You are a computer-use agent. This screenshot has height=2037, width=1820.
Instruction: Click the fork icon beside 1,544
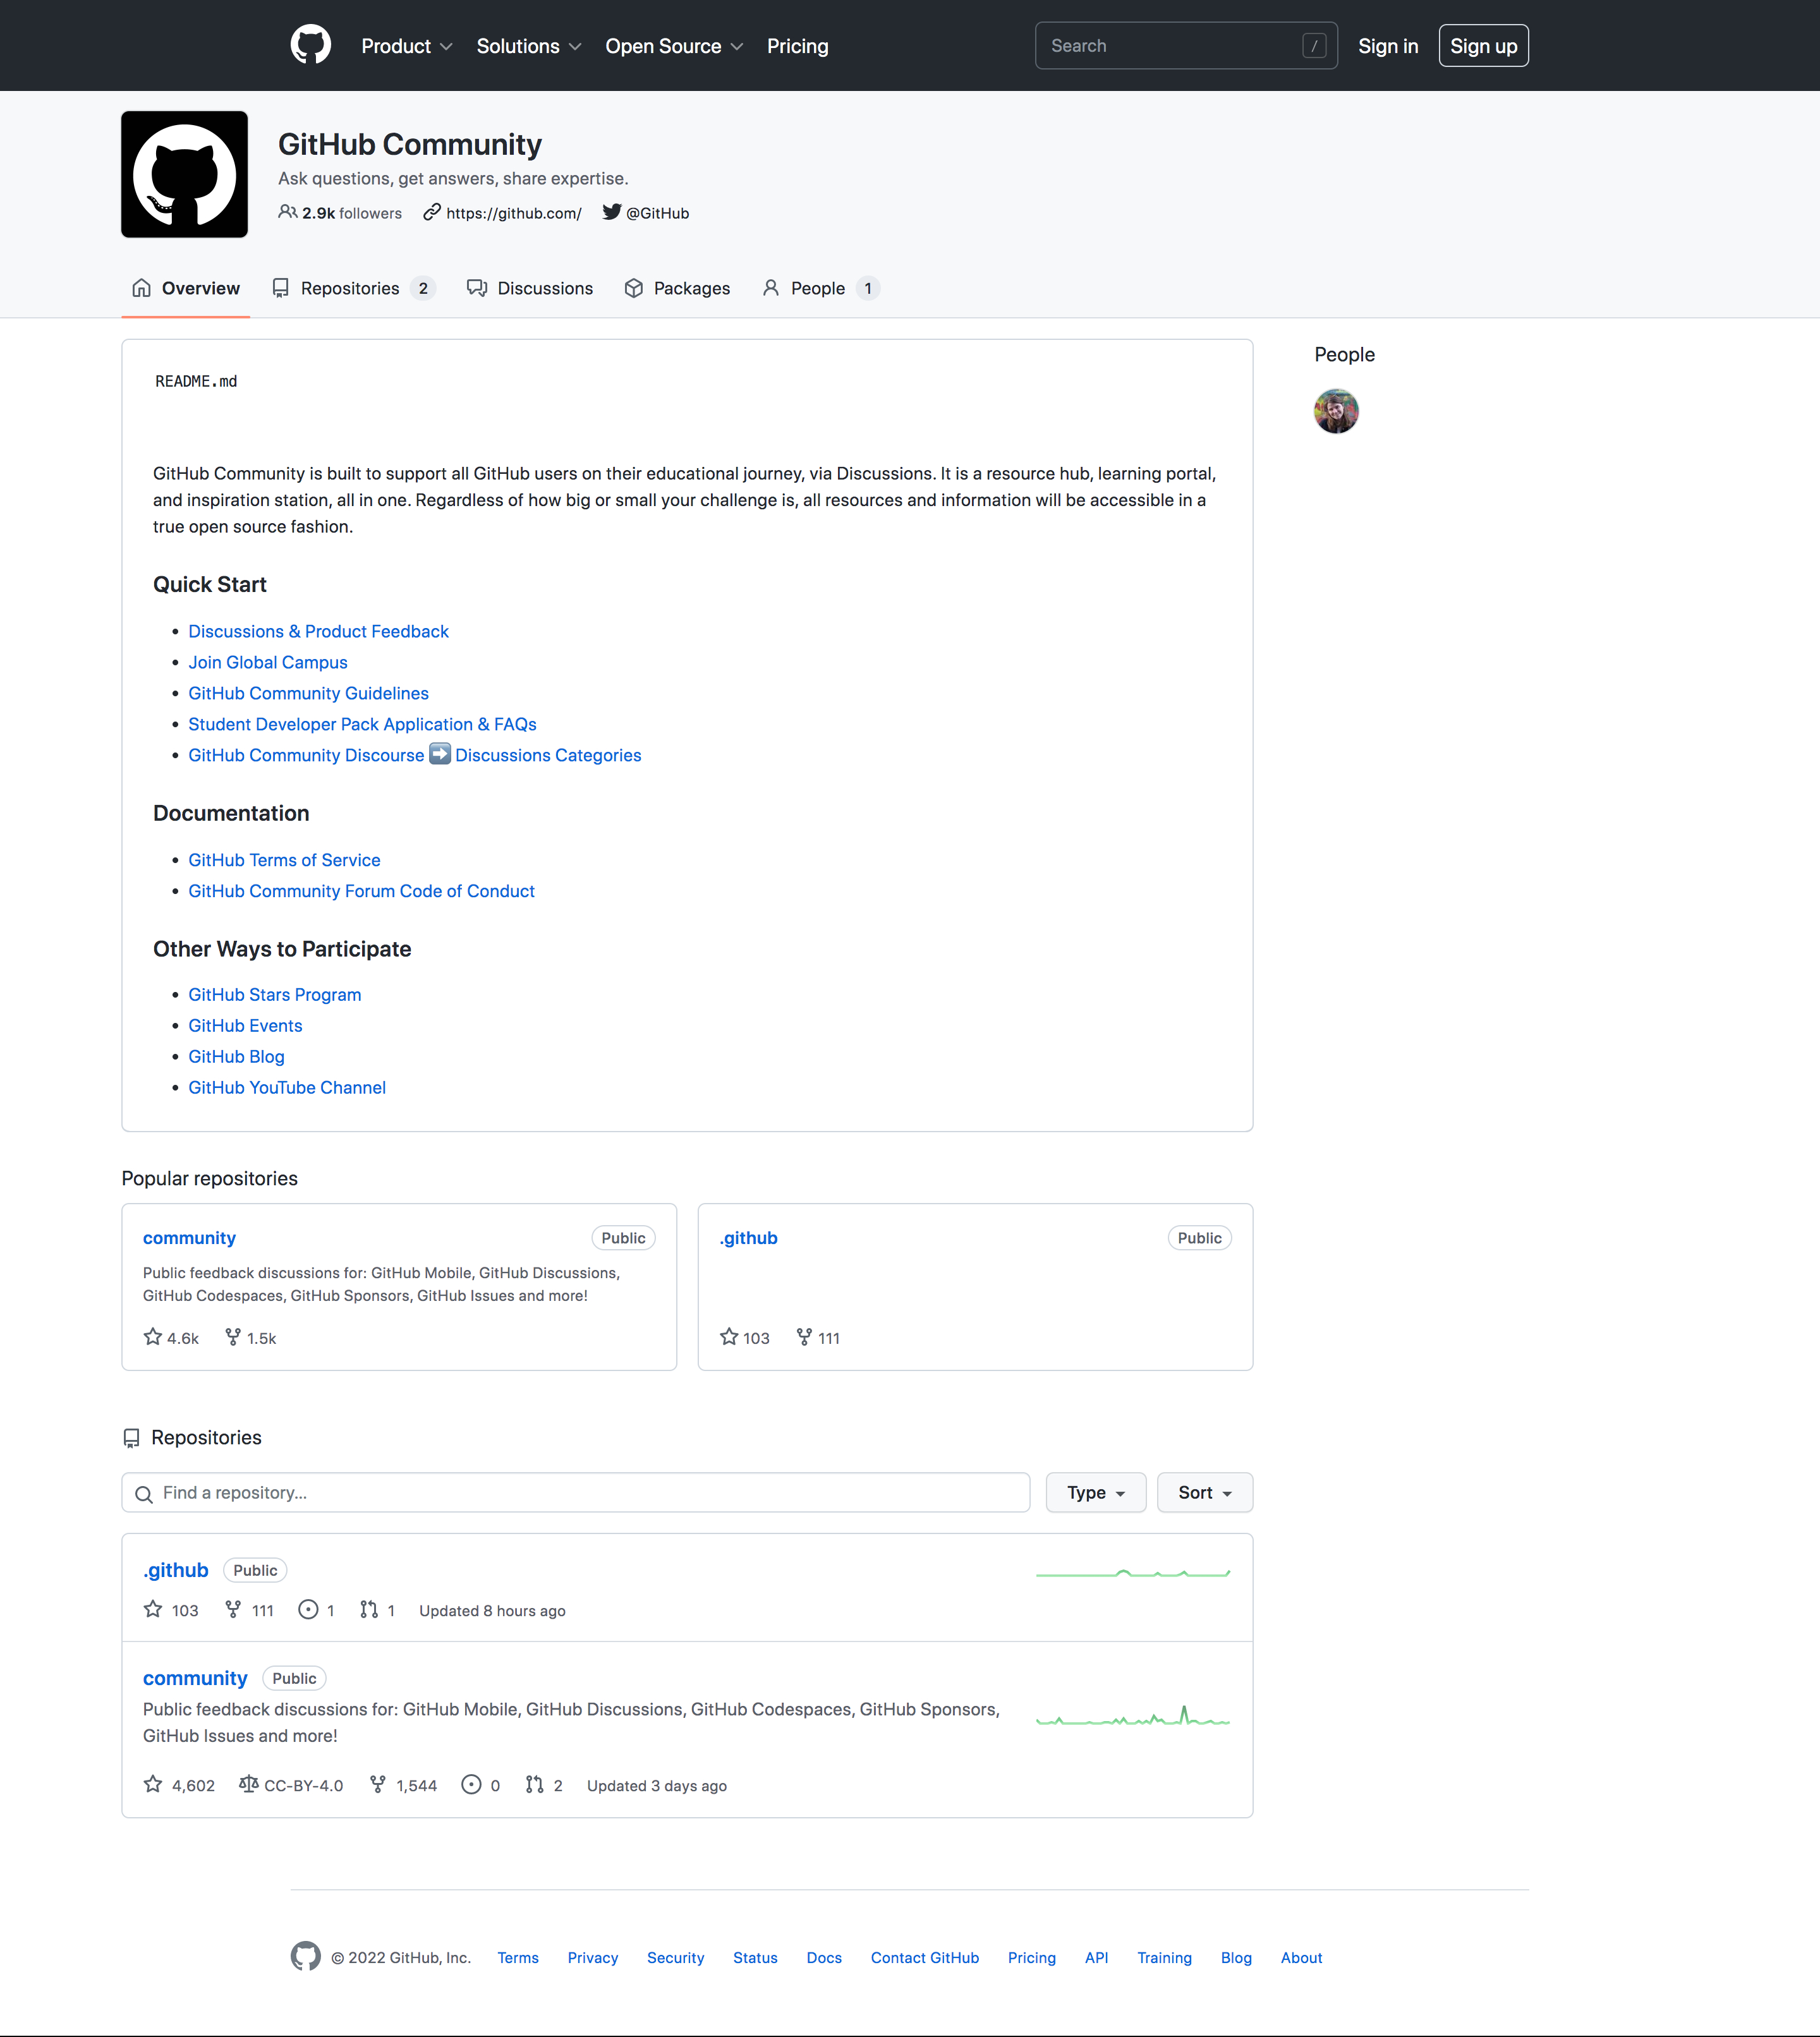point(378,1784)
